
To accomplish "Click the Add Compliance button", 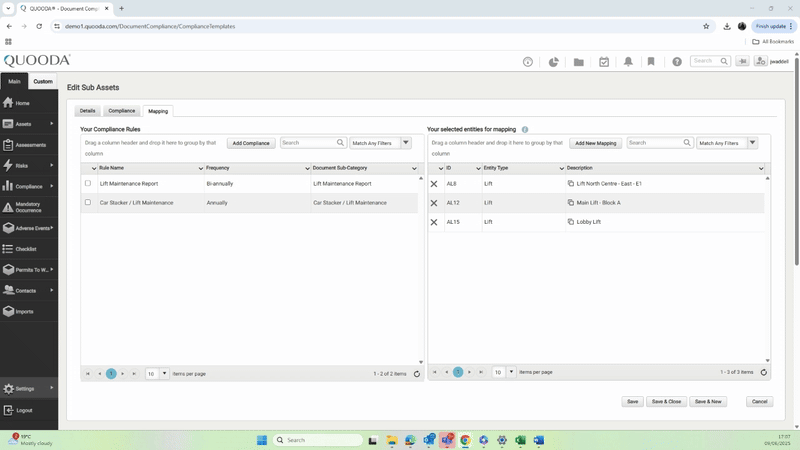I will (251, 143).
